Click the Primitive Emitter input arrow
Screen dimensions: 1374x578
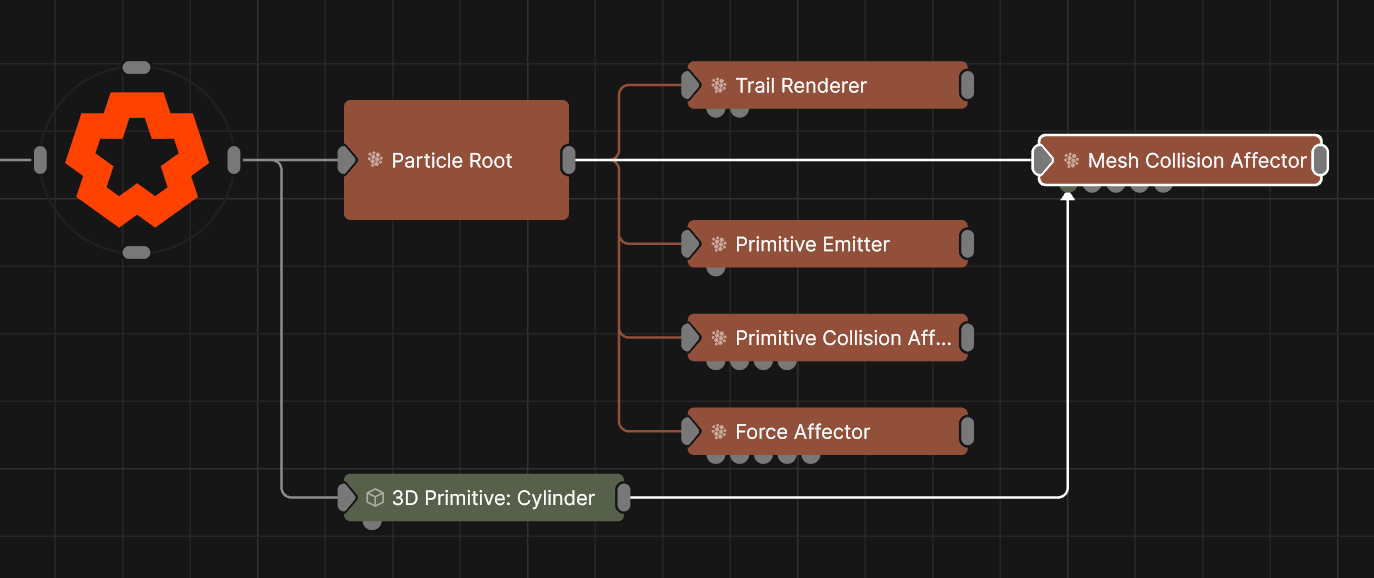click(x=691, y=244)
